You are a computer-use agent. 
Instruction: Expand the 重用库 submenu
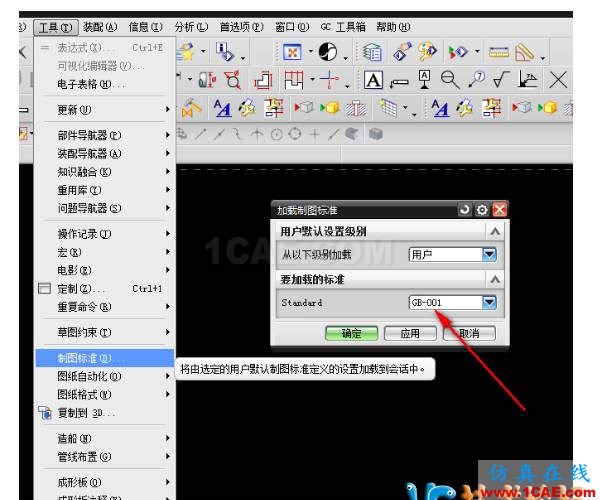[x=104, y=190]
